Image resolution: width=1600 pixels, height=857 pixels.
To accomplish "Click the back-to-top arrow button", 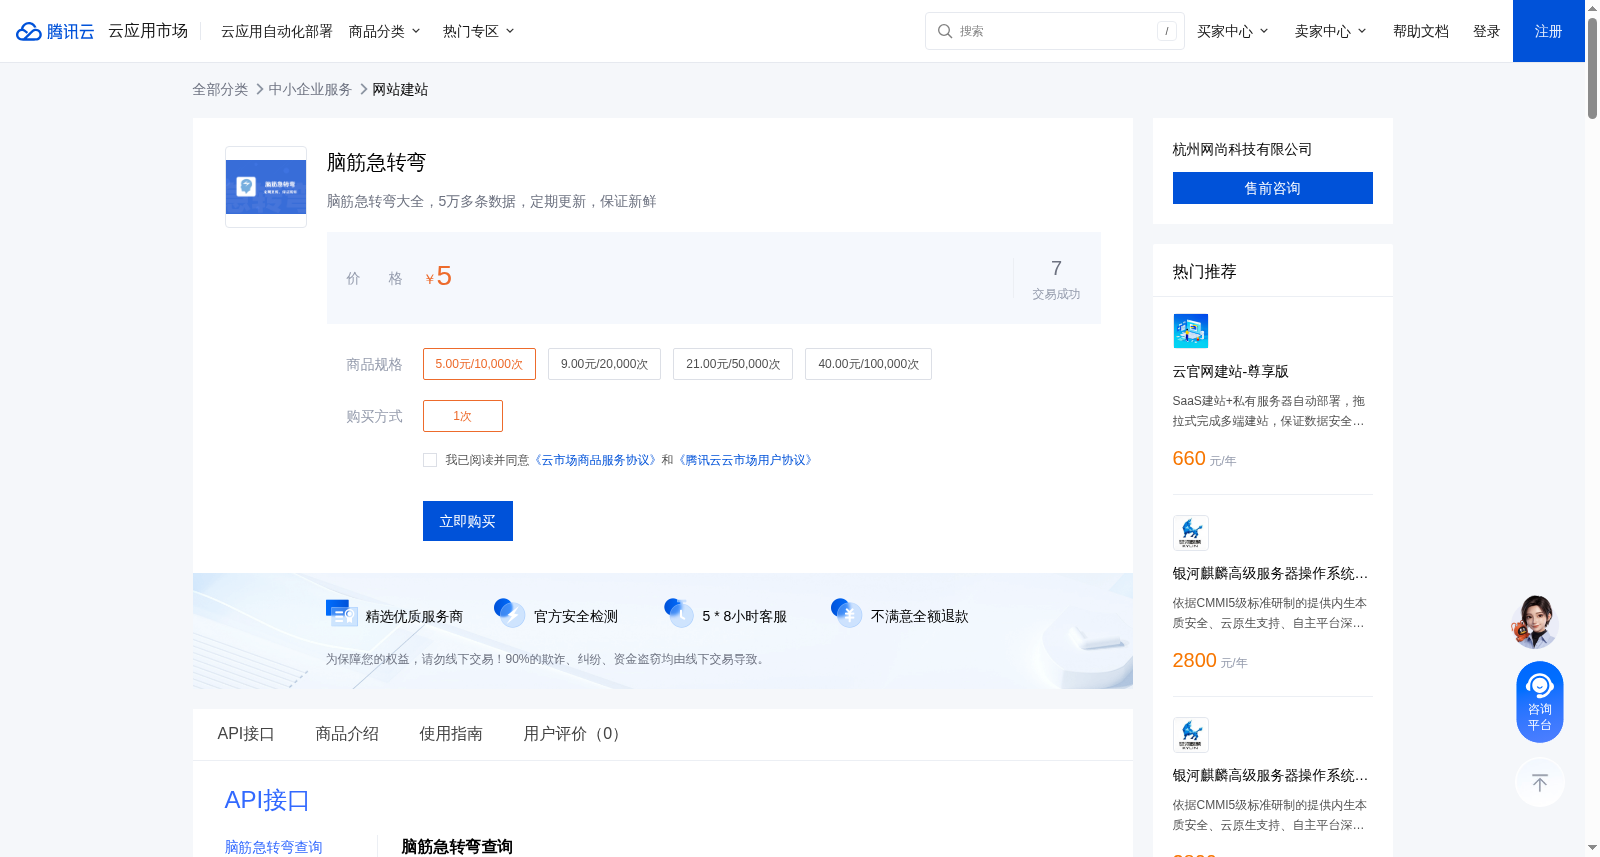I will [1540, 783].
